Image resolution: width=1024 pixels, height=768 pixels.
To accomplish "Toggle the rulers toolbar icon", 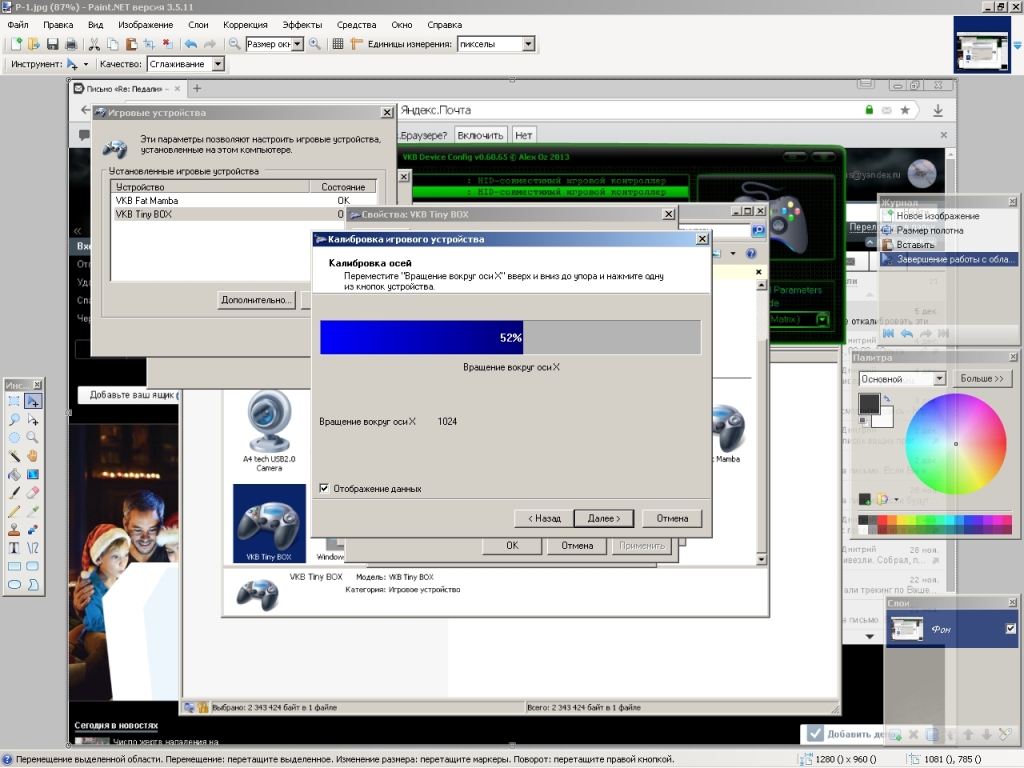I will (356, 44).
